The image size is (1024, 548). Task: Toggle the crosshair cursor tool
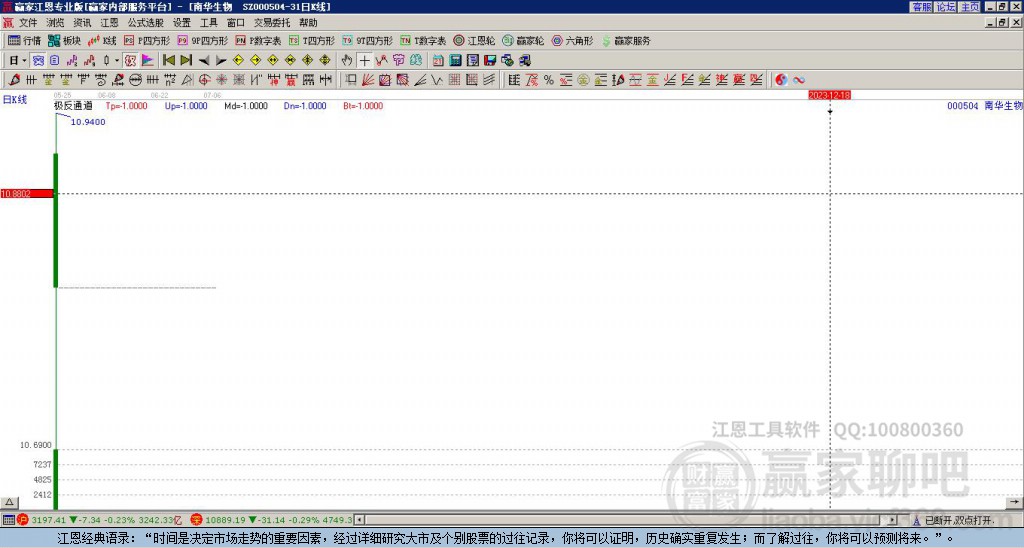(364, 60)
